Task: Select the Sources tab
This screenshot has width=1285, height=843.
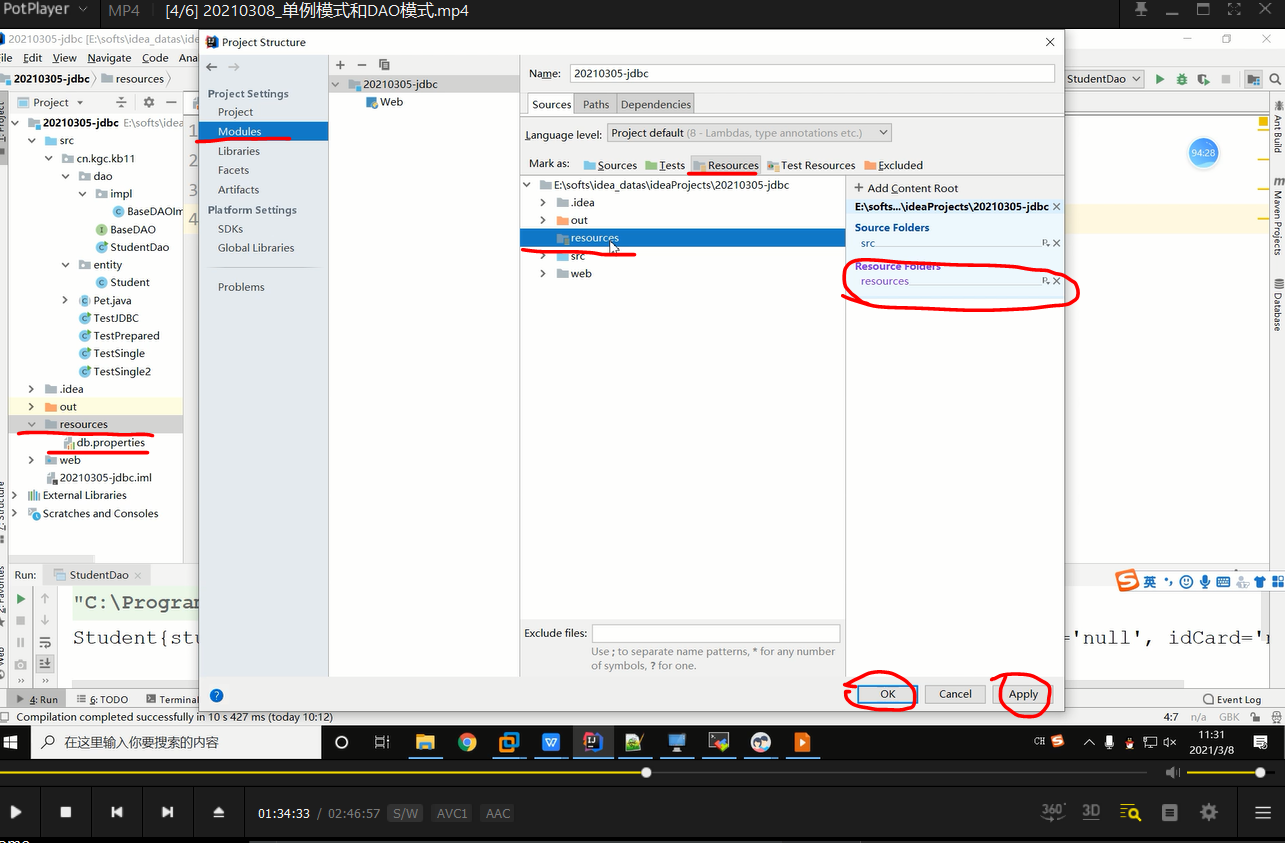Action: [x=552, y=104]
